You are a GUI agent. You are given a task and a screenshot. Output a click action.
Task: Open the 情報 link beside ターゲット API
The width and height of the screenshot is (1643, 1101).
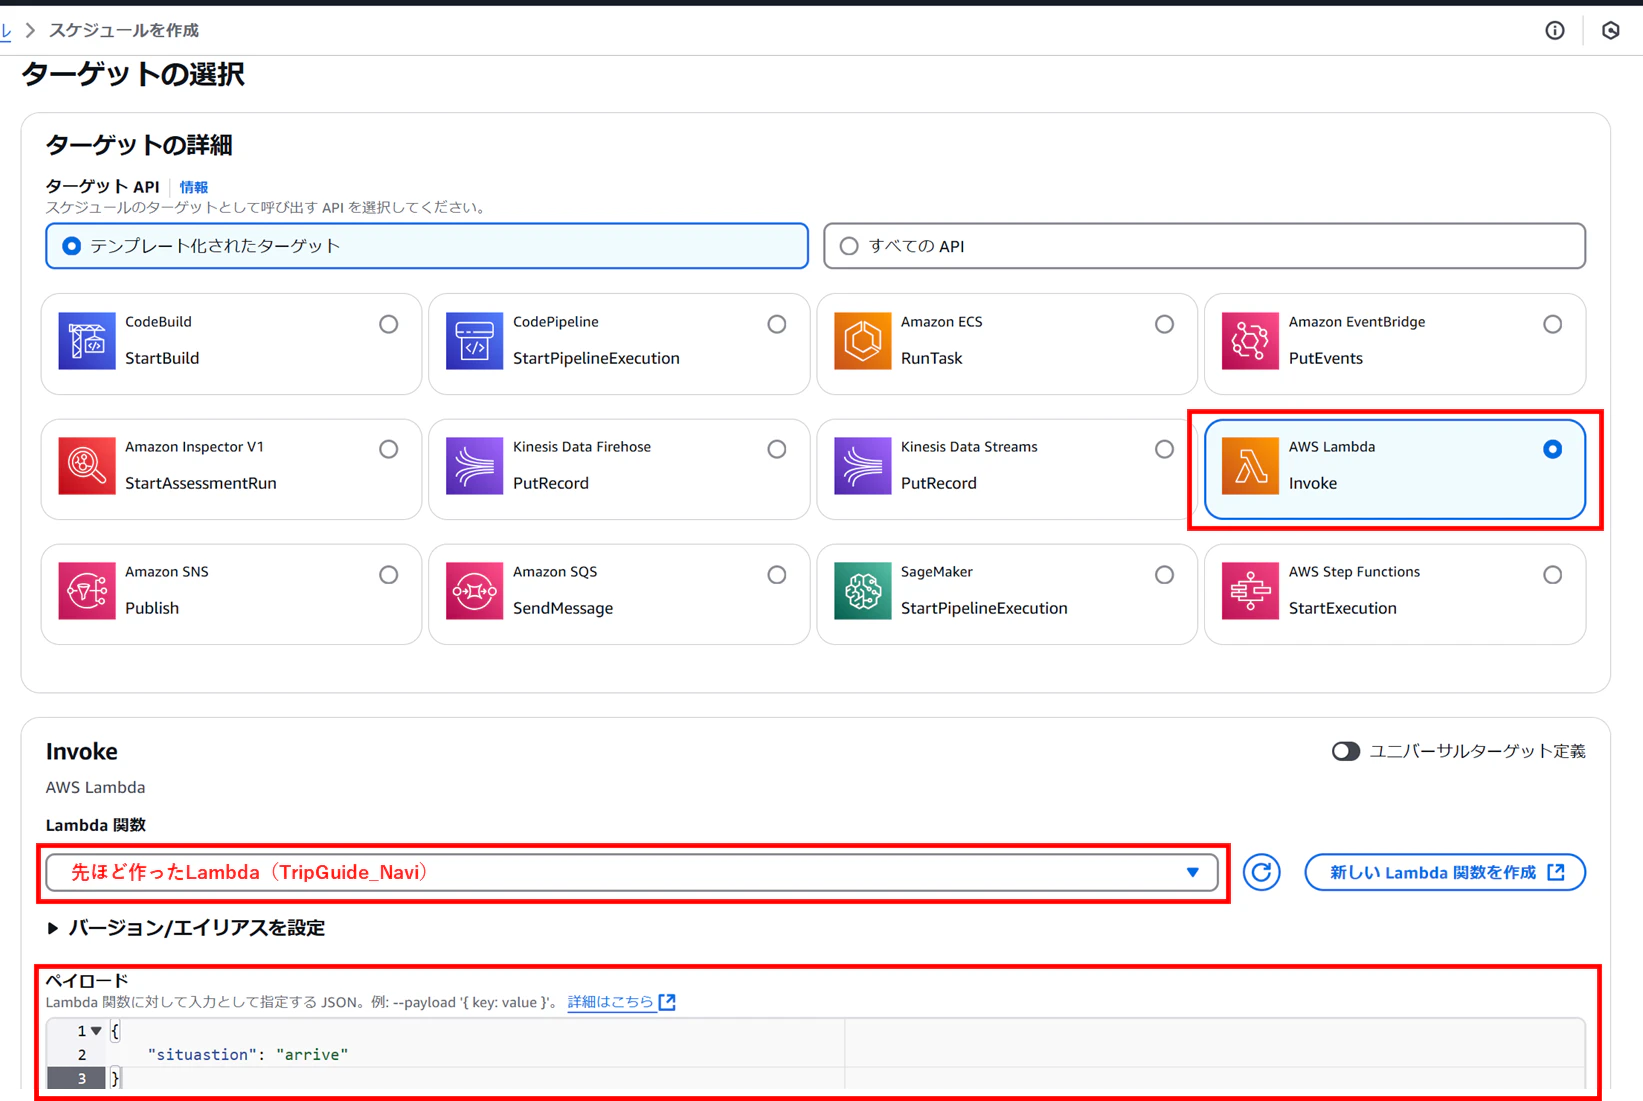coord(194,187)
